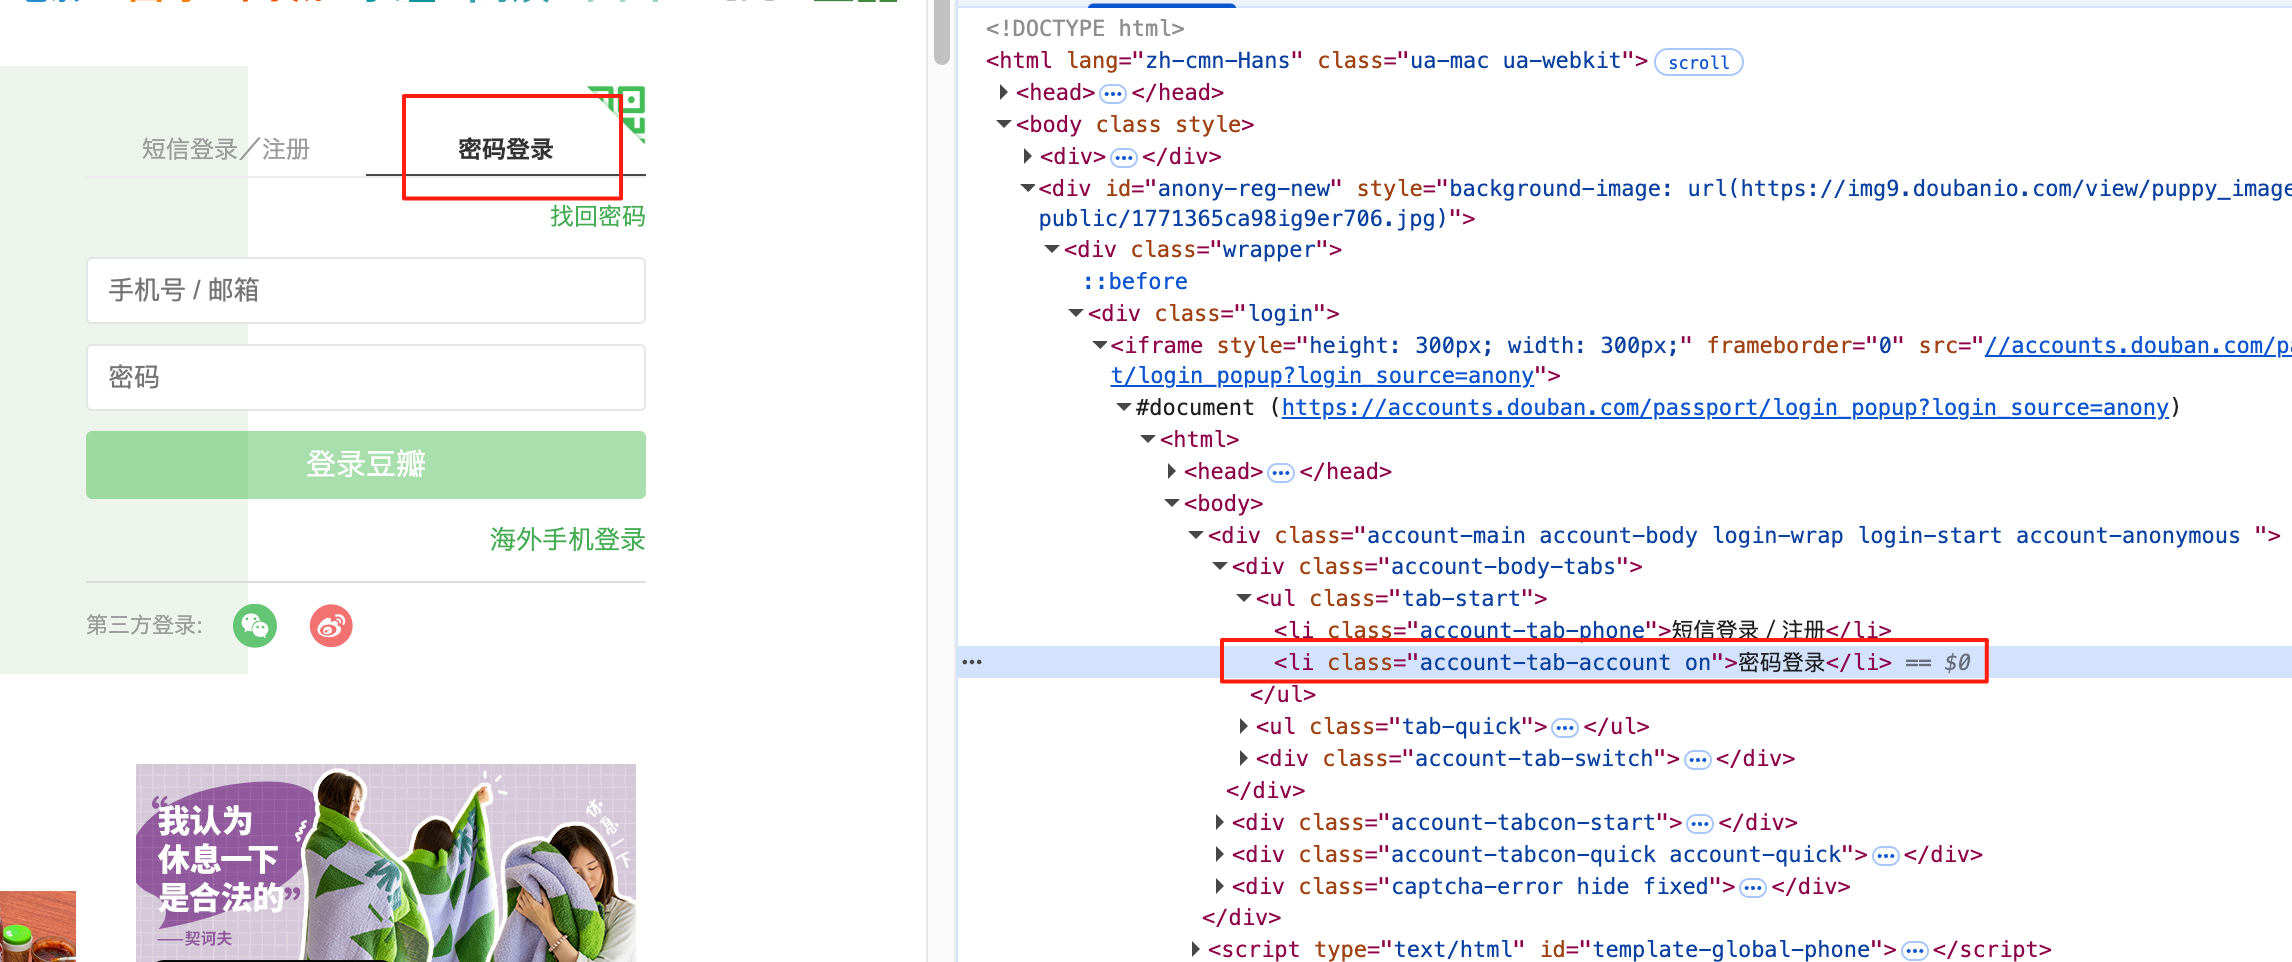Collapse the ul tab-start node
The image size is (2292, 962).
pos(1244,598)
